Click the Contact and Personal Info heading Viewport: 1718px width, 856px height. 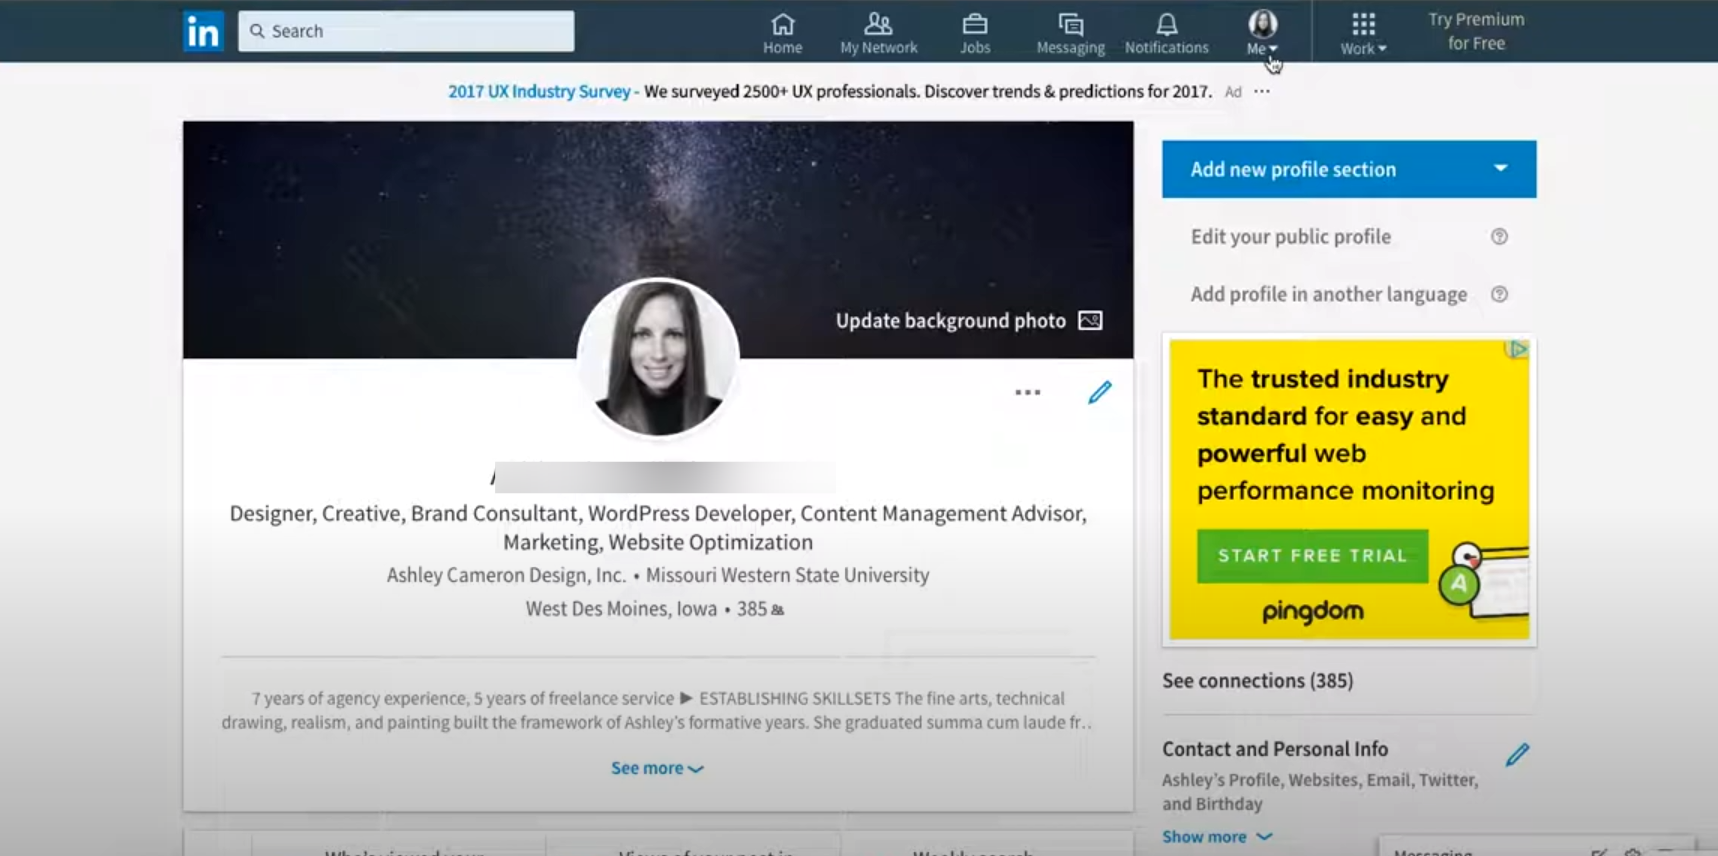[1275, 749]
